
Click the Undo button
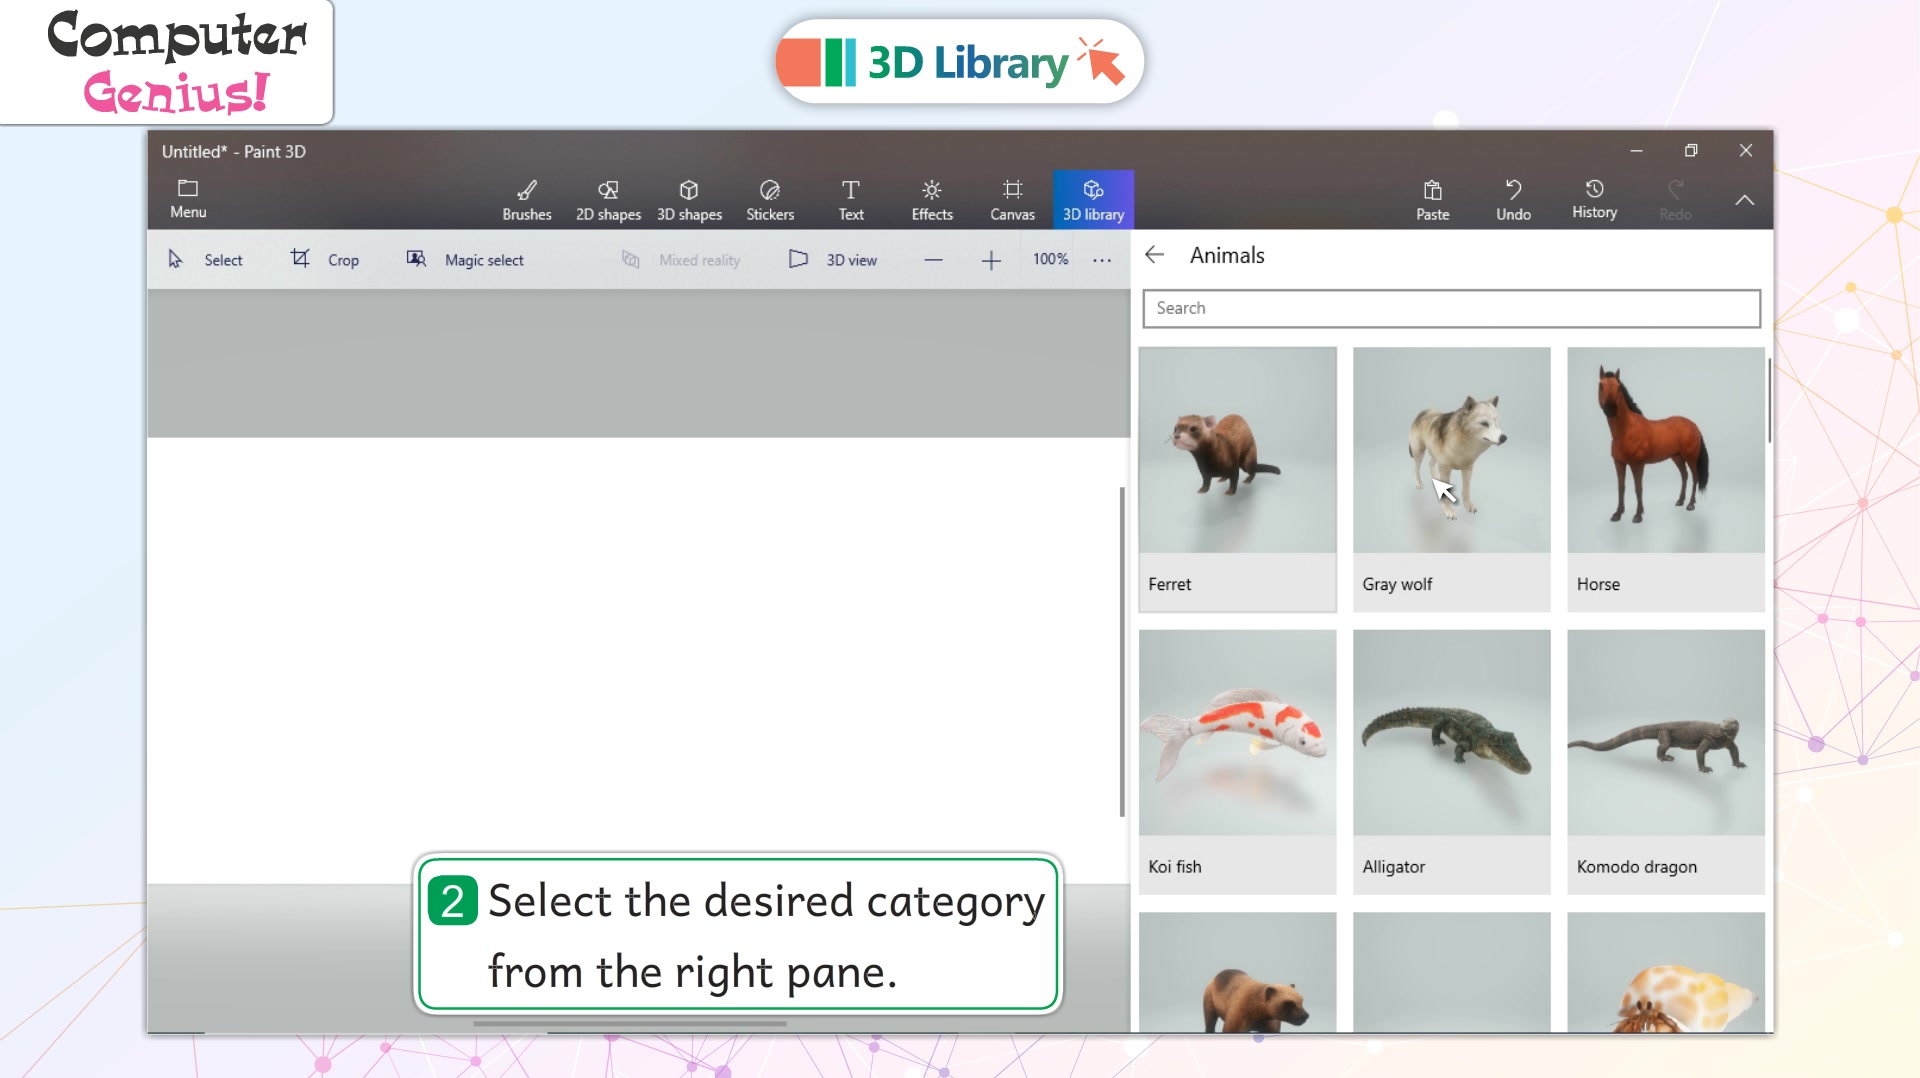(x=1513, y=200)
